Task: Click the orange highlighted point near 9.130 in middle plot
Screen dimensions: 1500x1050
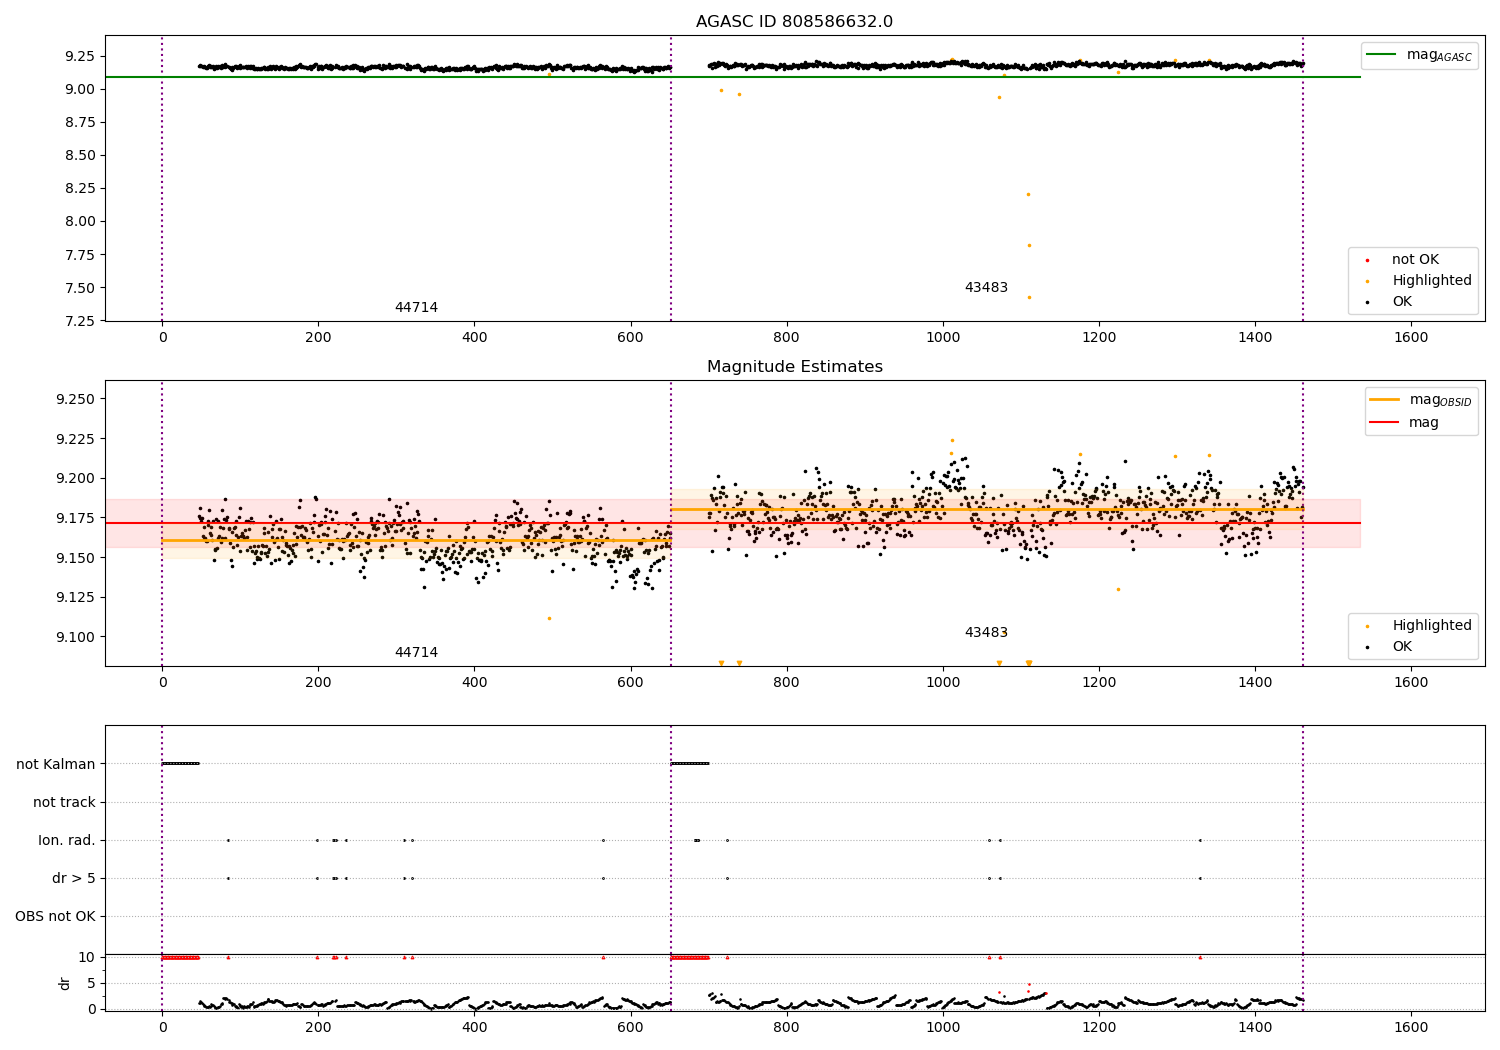Action: tap(1118, 589)
